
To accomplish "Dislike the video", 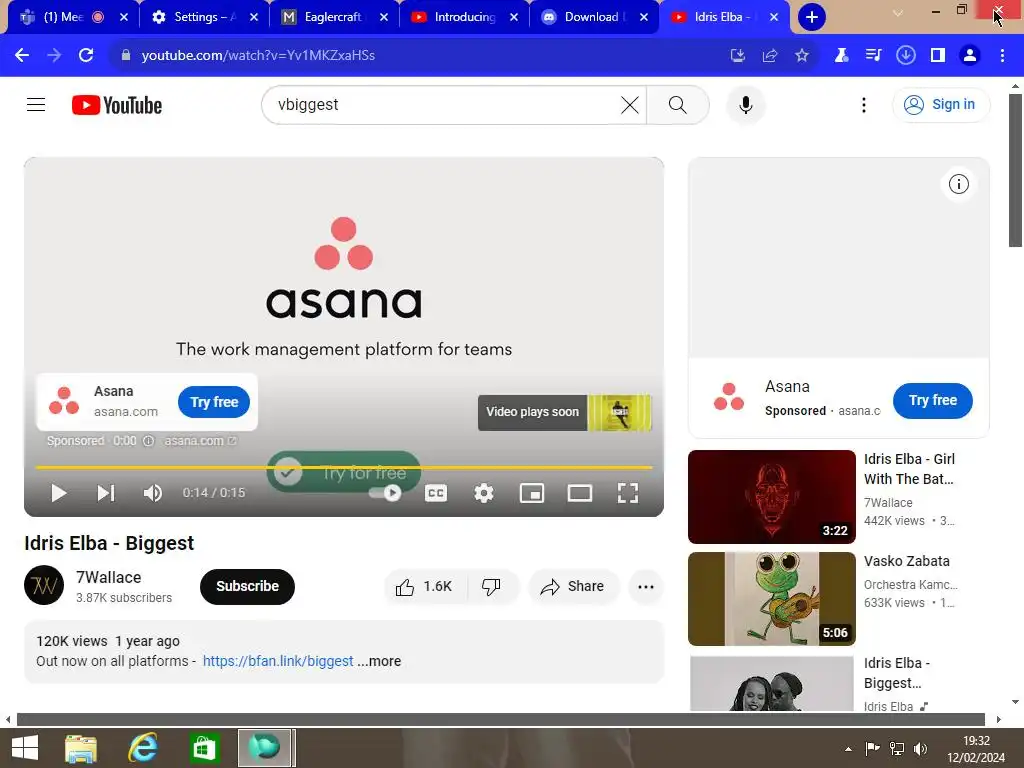I will [492, 586].
